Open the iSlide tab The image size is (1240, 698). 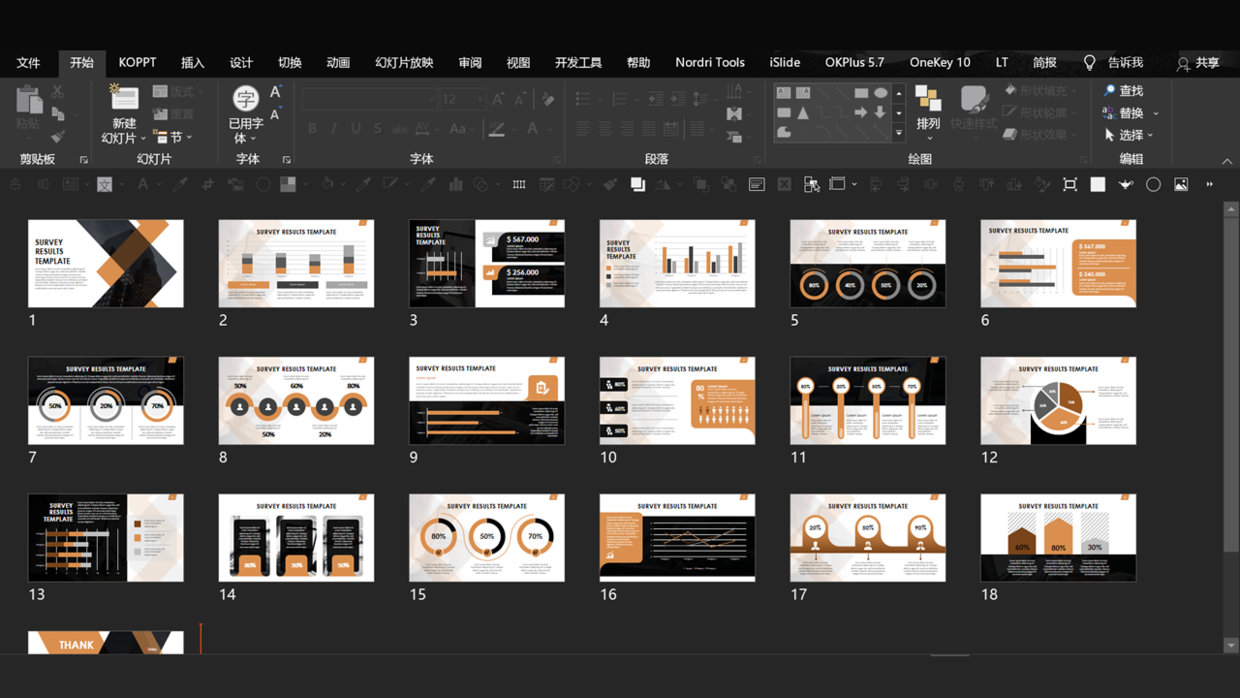784,62
